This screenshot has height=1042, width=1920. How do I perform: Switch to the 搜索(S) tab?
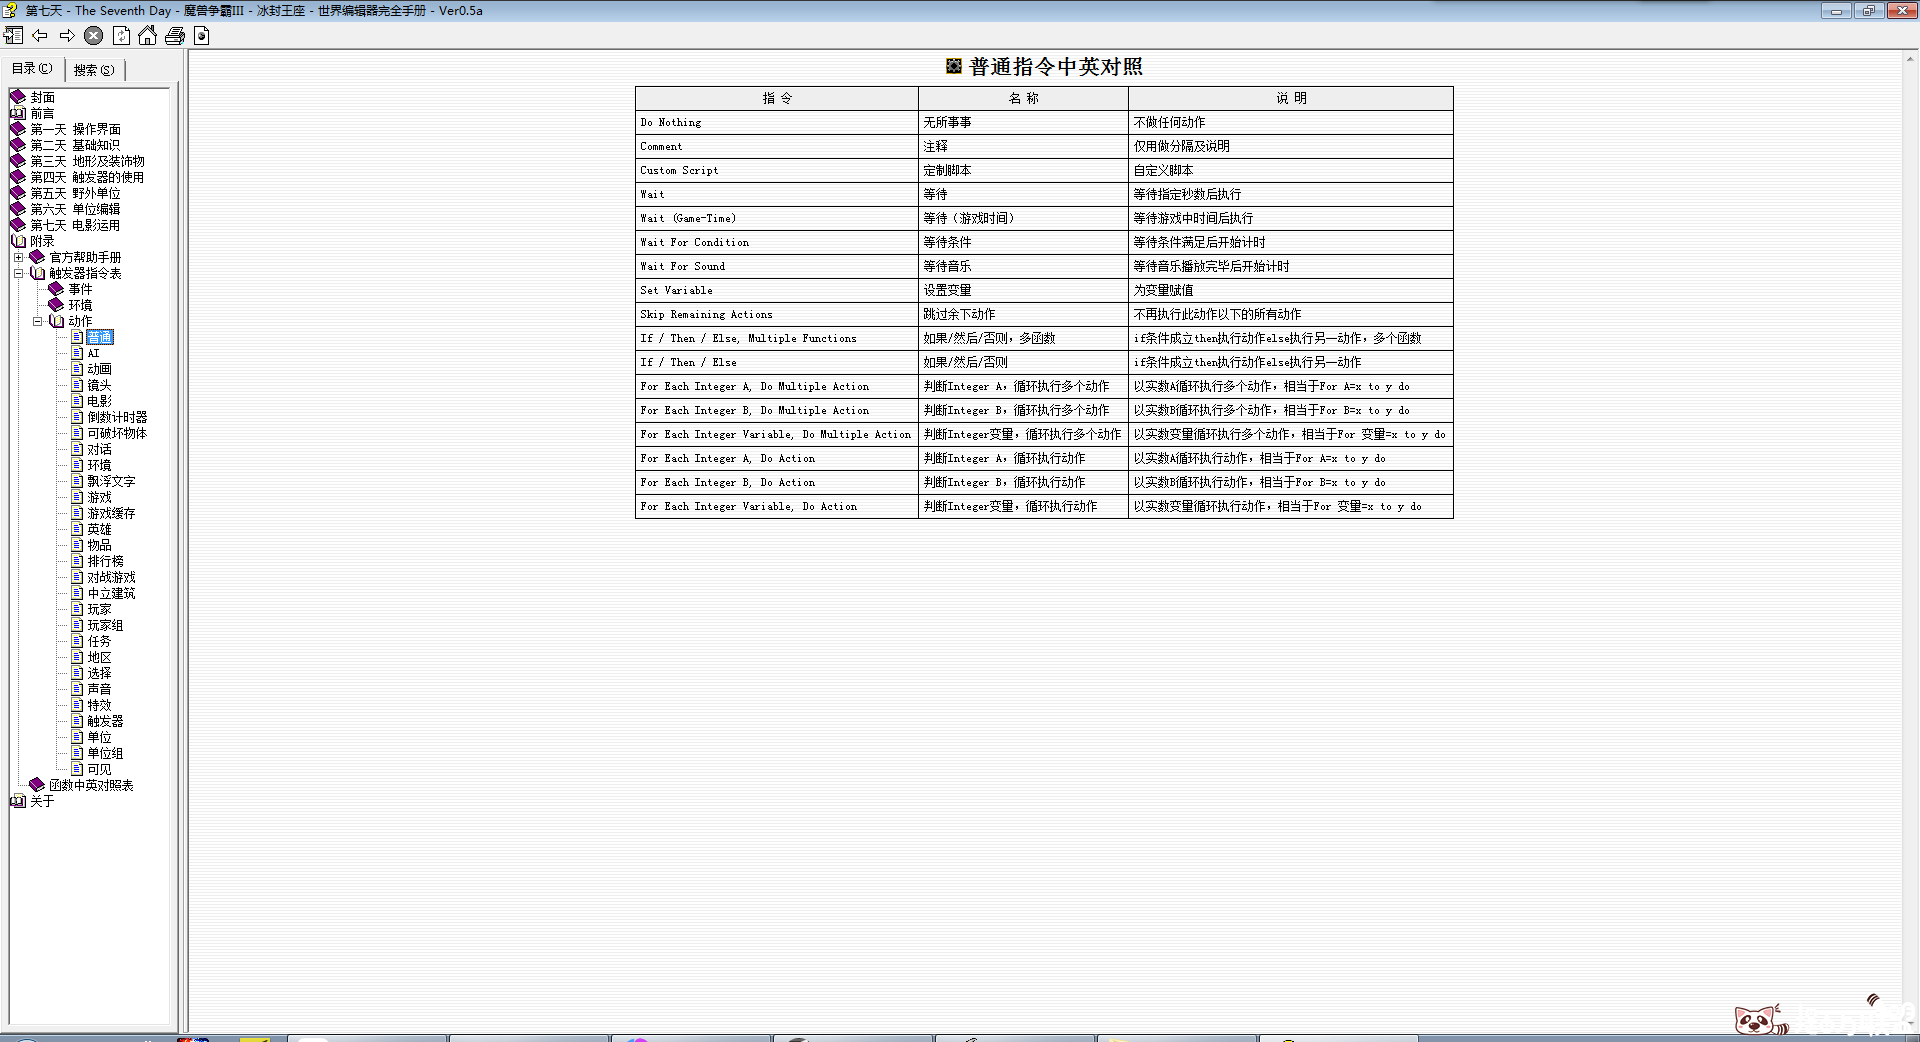point(93,69)
